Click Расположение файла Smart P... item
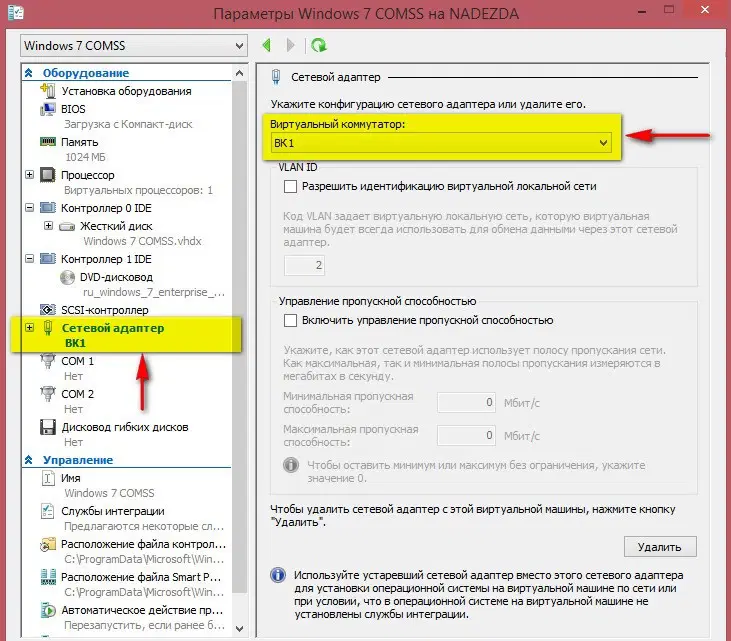This screenshot has height=641, width=731. 141,577
